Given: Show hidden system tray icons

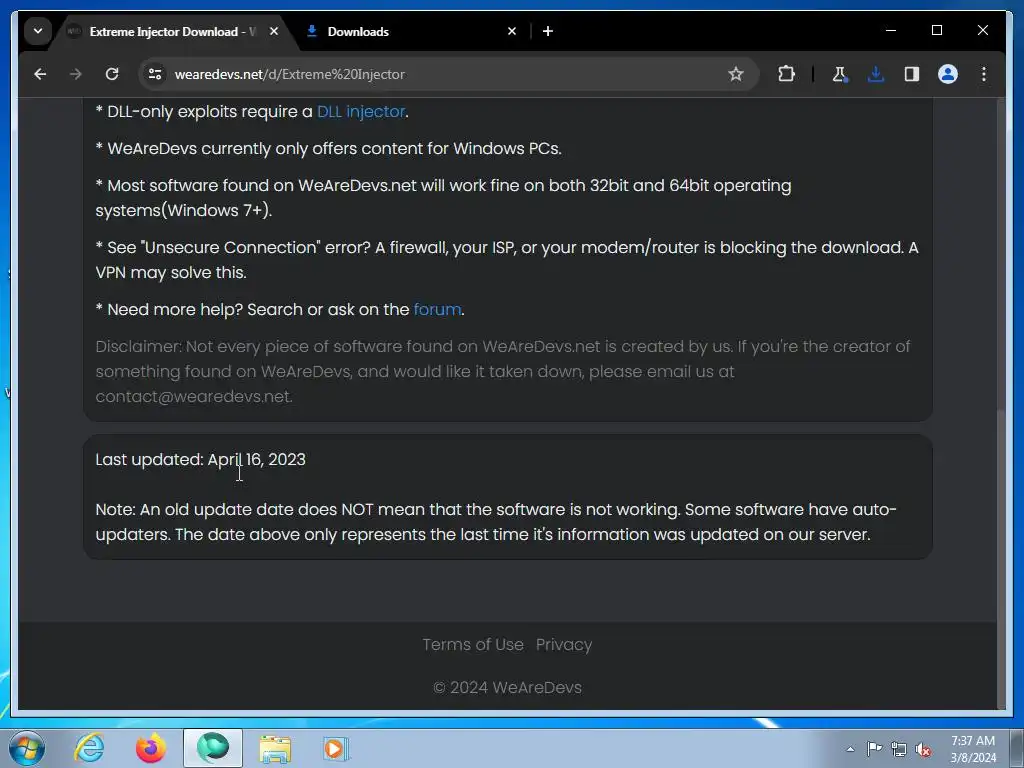Looking at the screenshot, I should tap(850, 749).
